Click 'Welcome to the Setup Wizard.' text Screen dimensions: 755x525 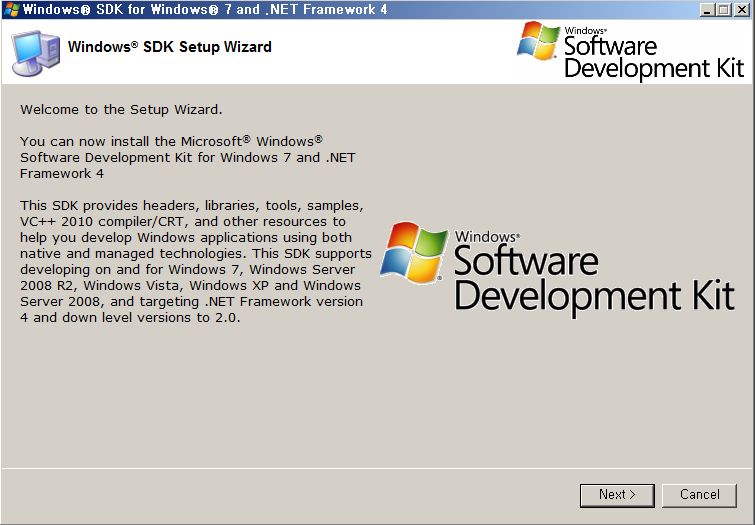(121, 110)
